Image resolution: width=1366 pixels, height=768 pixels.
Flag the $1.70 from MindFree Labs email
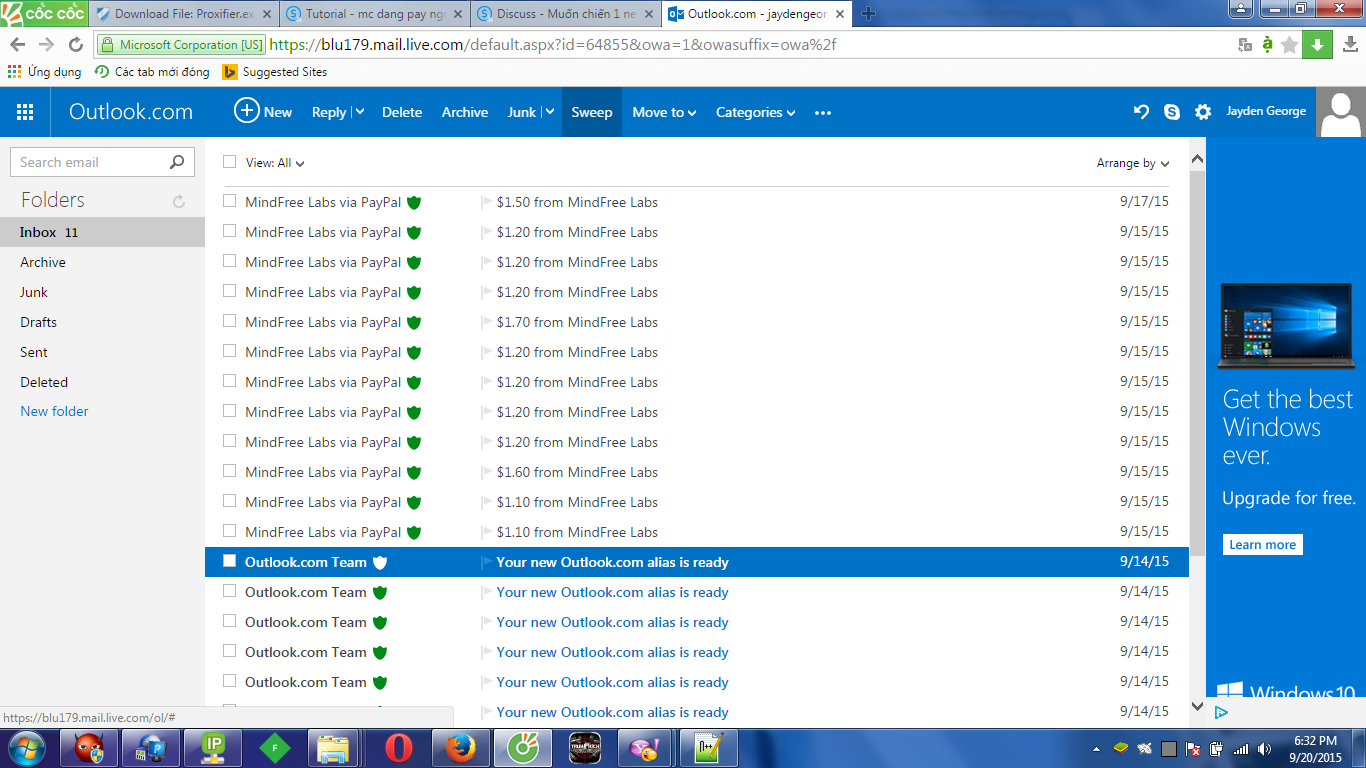[487, 322]
